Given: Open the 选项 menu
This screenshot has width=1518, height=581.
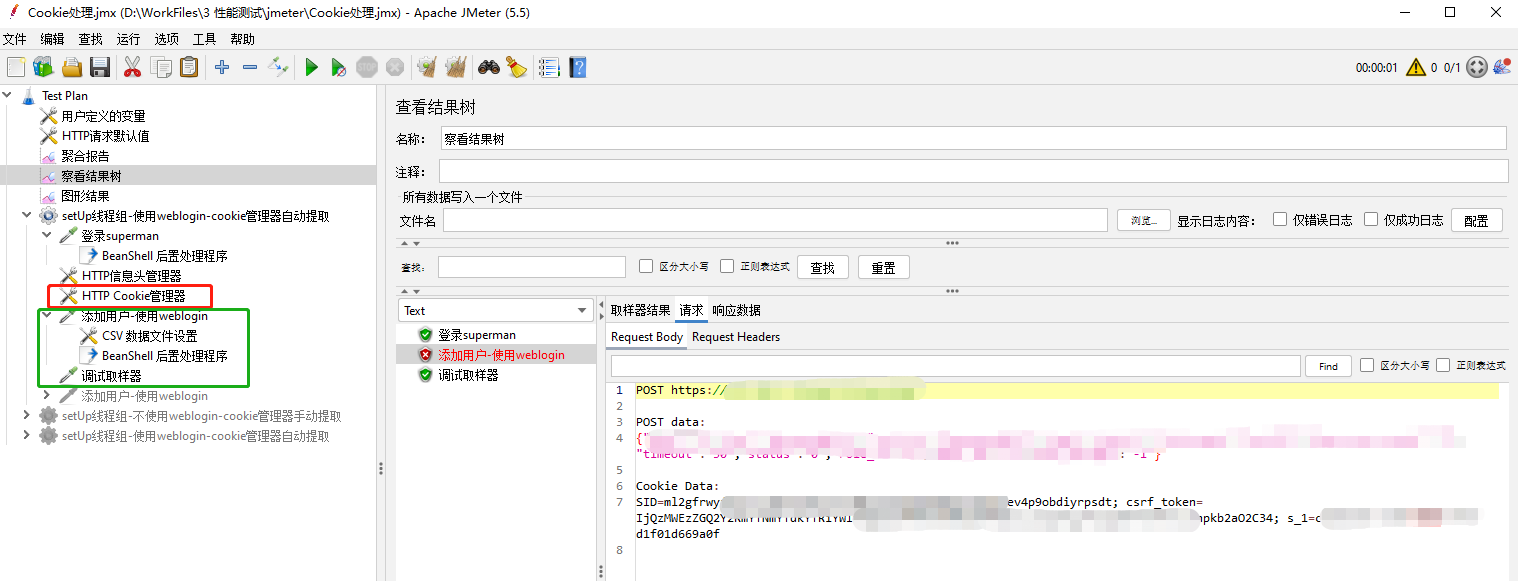Looking at the screenshot, I should [166, 39].
